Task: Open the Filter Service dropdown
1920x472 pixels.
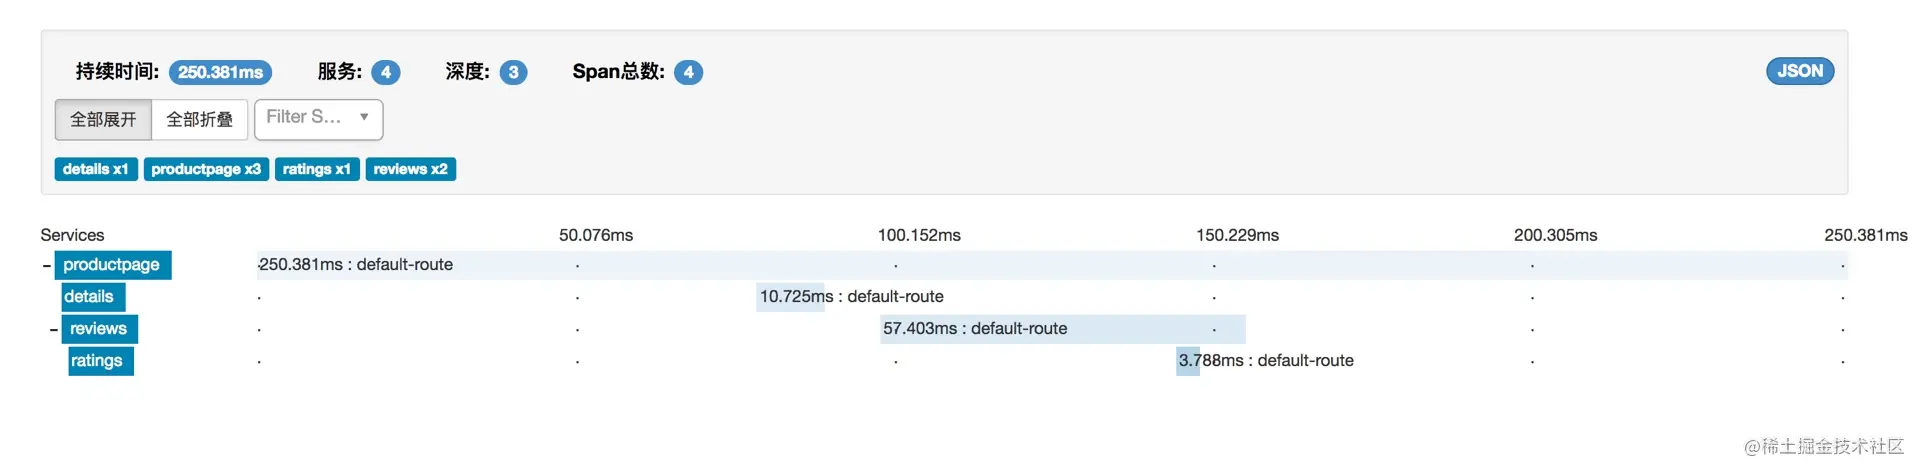Action: coord(318,119)
